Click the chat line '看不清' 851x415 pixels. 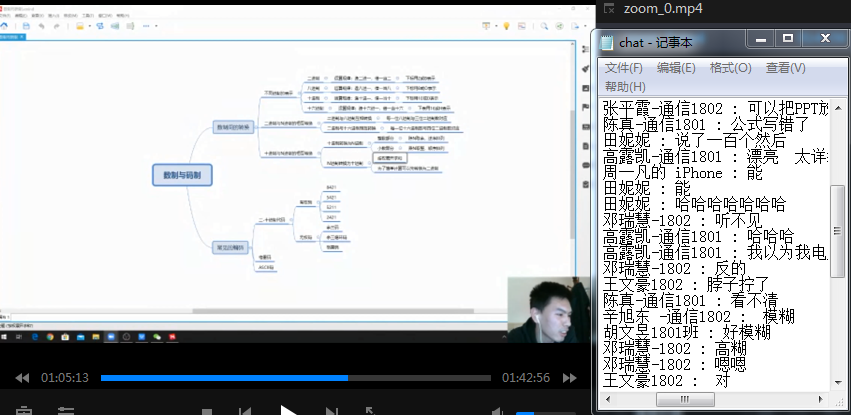pyautogui.click(x=754, y=301)
